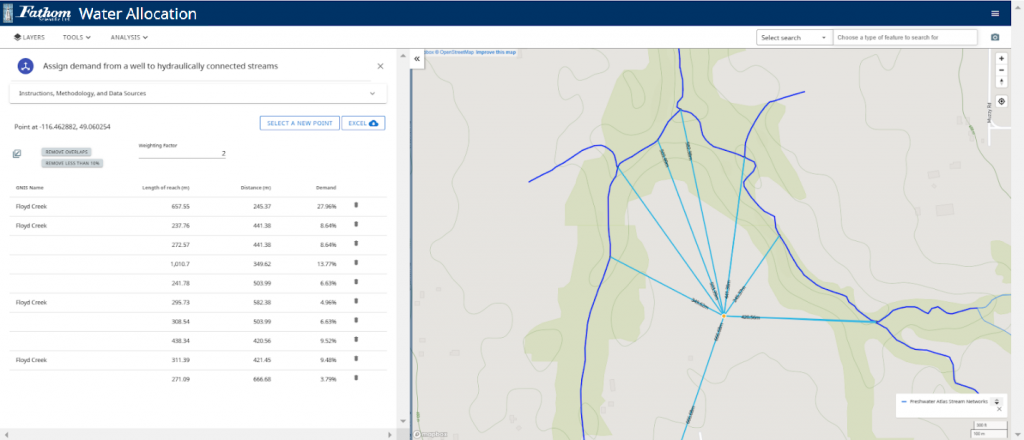Click the Distance (m) column header

(255, 188)
